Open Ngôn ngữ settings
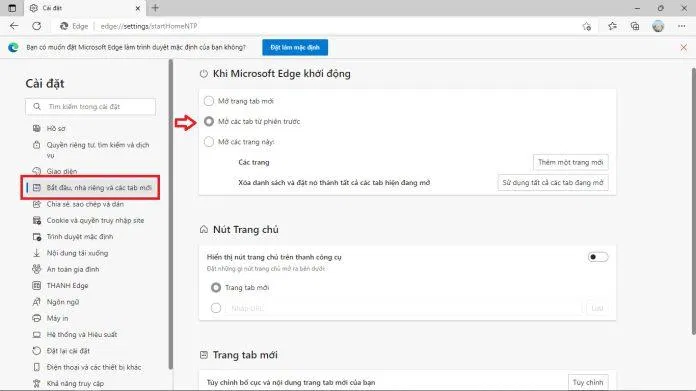The width and height of the screenshot is (696, 391). click(63, 302)
